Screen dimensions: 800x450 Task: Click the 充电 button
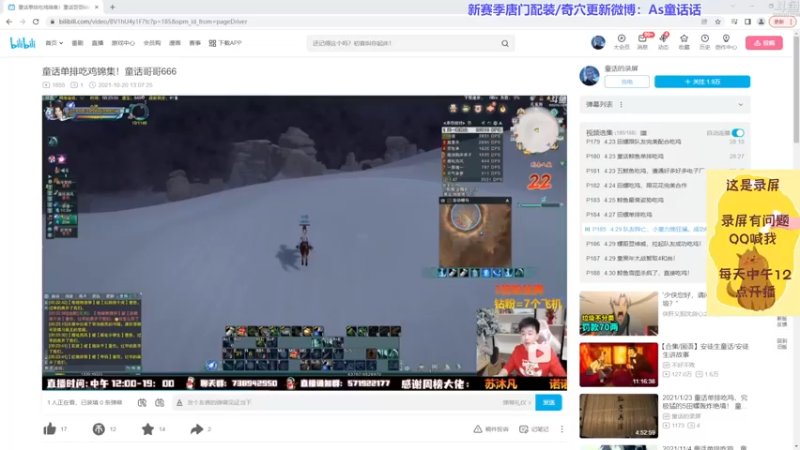[627, 82]
